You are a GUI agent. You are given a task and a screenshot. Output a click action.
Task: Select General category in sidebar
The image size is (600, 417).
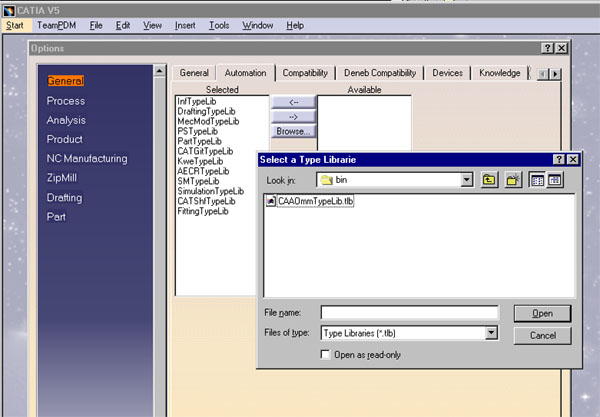(x=65, y=81)
